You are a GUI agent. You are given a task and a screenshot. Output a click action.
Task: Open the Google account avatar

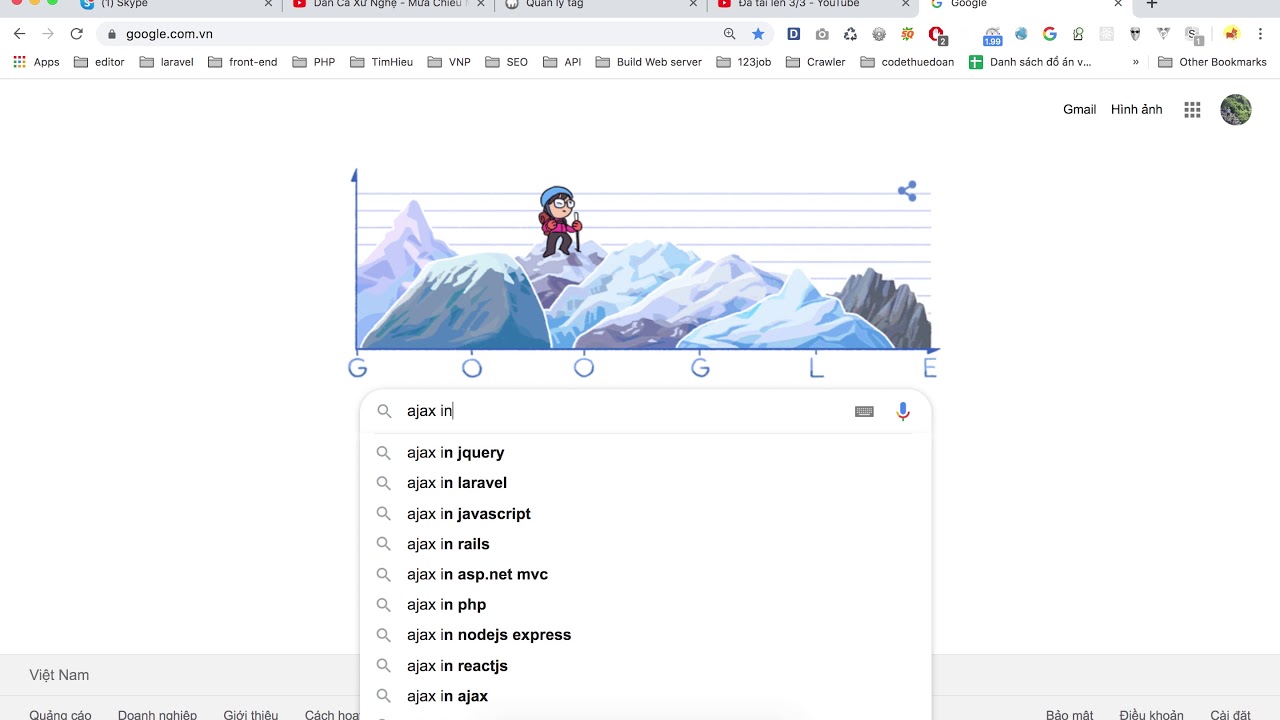(1236, 110)
